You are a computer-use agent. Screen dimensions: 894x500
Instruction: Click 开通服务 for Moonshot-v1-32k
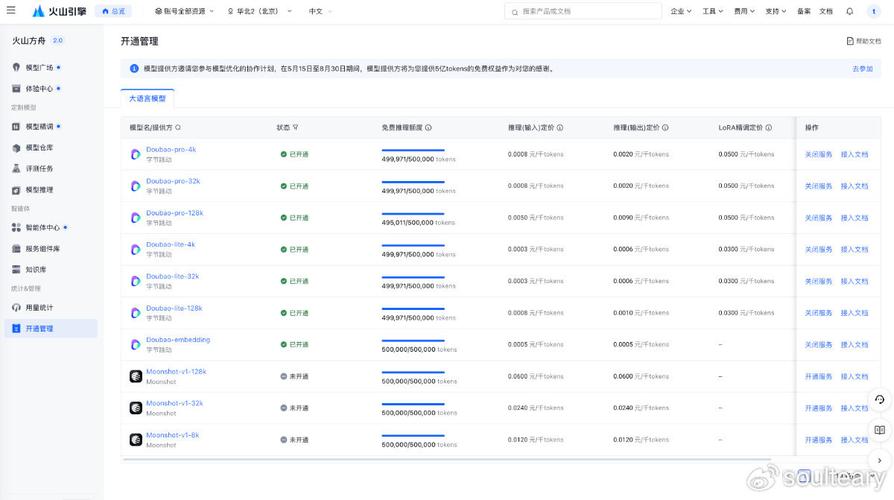pos(818,408)
